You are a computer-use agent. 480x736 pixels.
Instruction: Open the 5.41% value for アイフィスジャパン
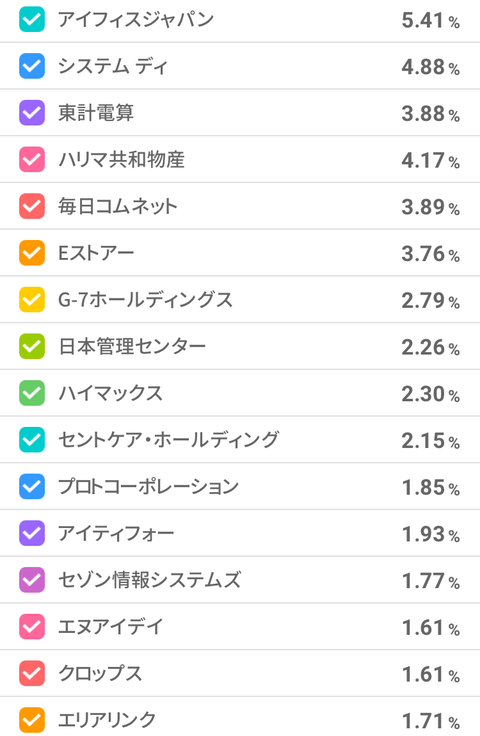coord(430,20)
